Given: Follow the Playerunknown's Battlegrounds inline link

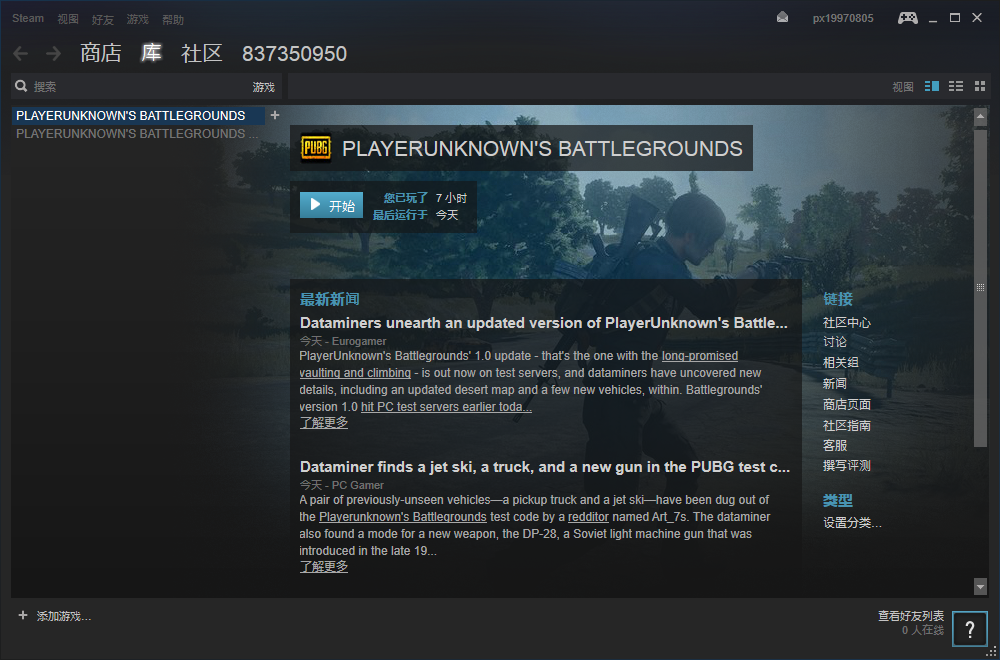Looking at the screenshot, I should [x=403, y=517].
